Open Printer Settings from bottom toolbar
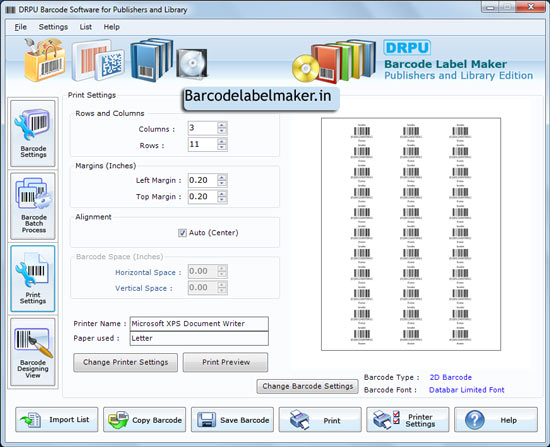This screenshot has width=550, height=447. pos(408,420)
